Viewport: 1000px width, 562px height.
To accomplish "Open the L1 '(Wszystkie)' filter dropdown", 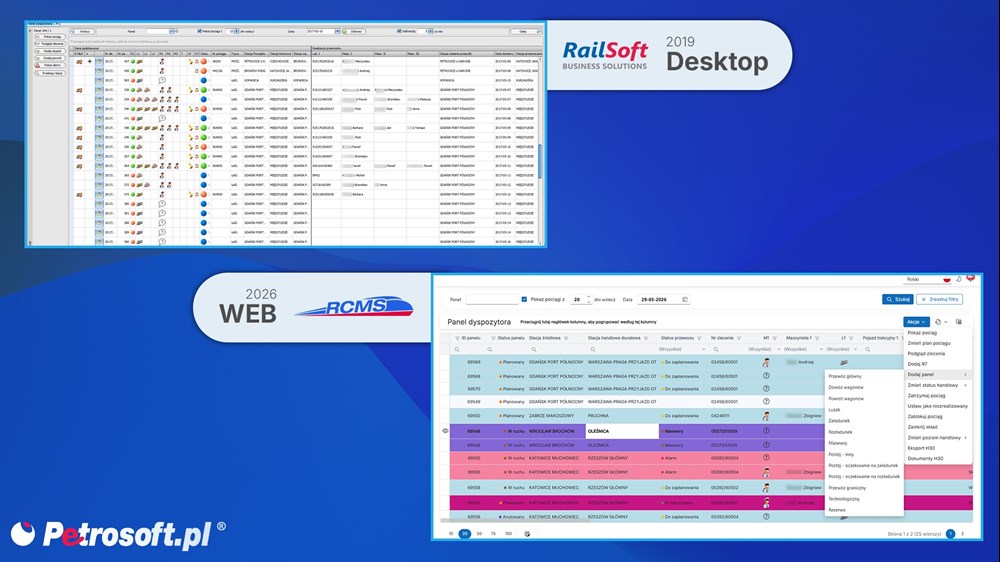I will click(842, 350).
